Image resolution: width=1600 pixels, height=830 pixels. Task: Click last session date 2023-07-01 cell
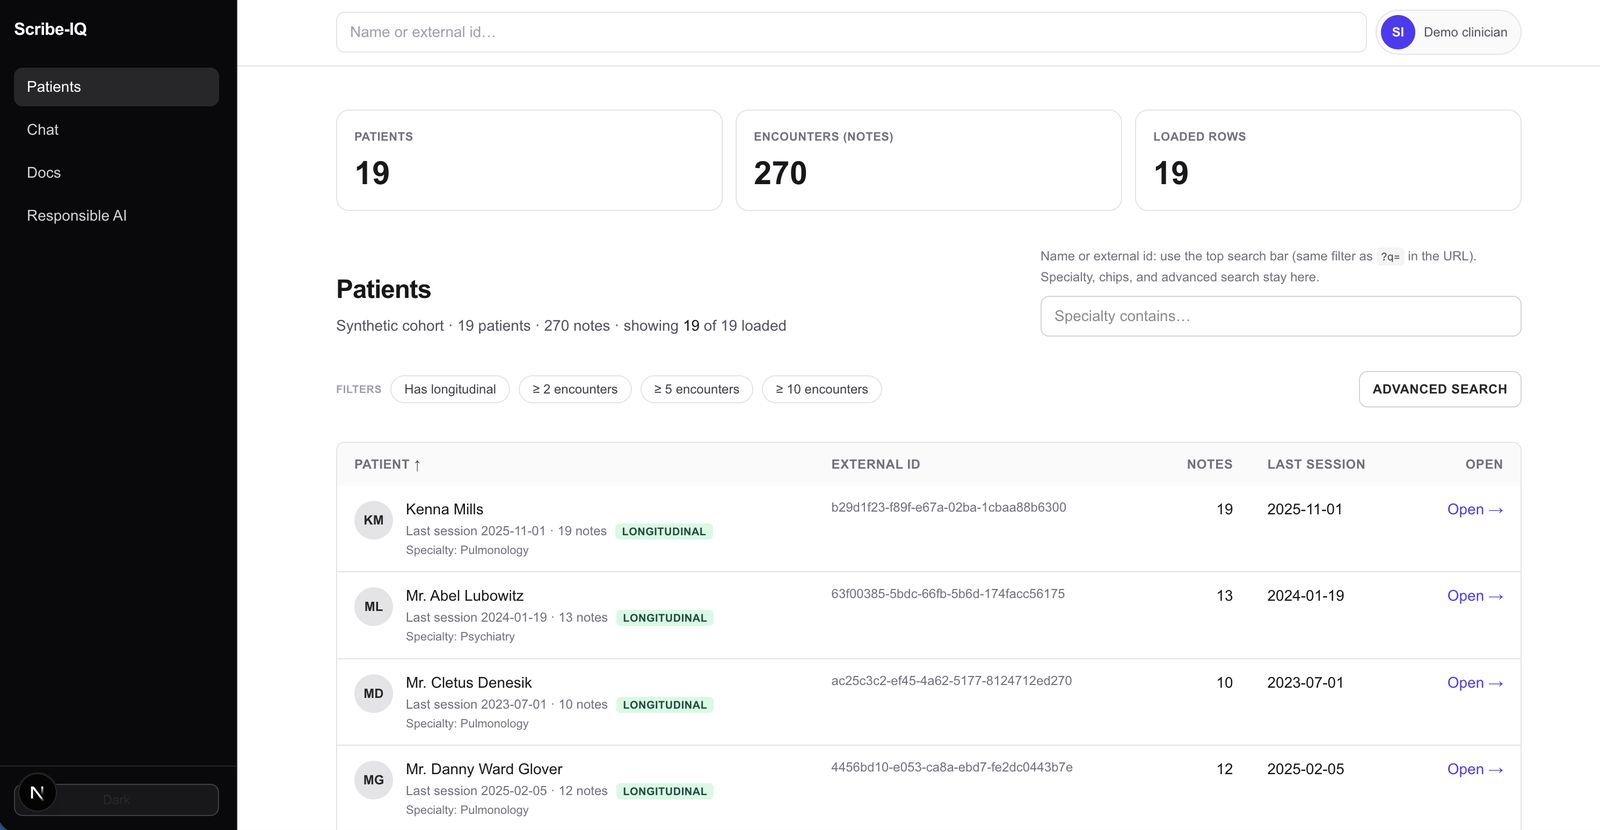(1305, 683)
